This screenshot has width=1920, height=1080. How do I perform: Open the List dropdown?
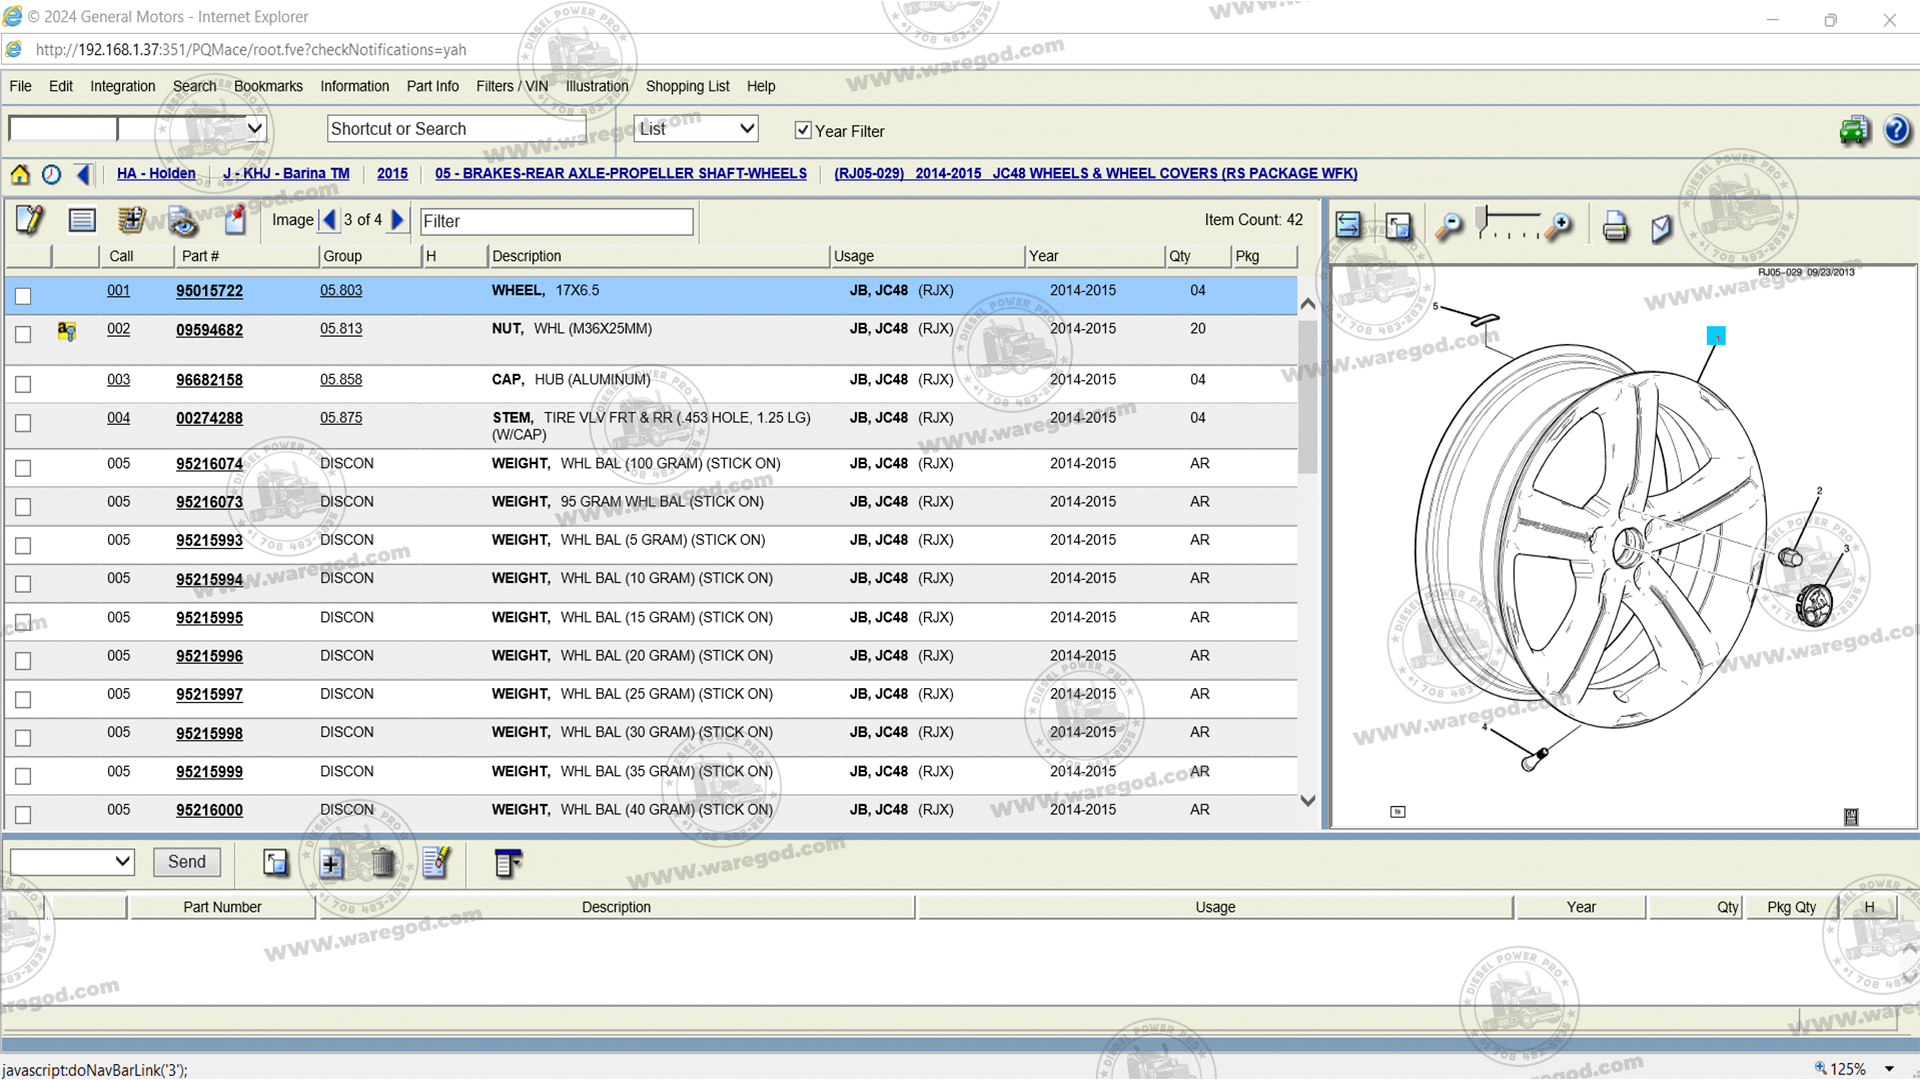pyautogui.click(x=696, y=128)
